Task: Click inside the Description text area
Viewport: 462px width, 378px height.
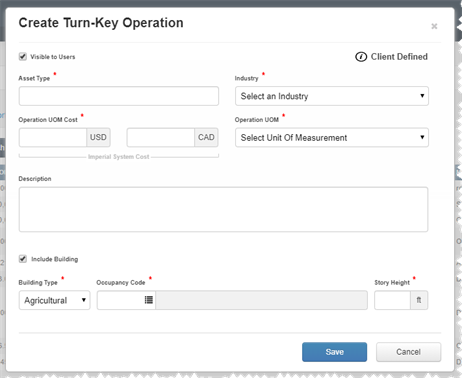Action: [223, 209]
